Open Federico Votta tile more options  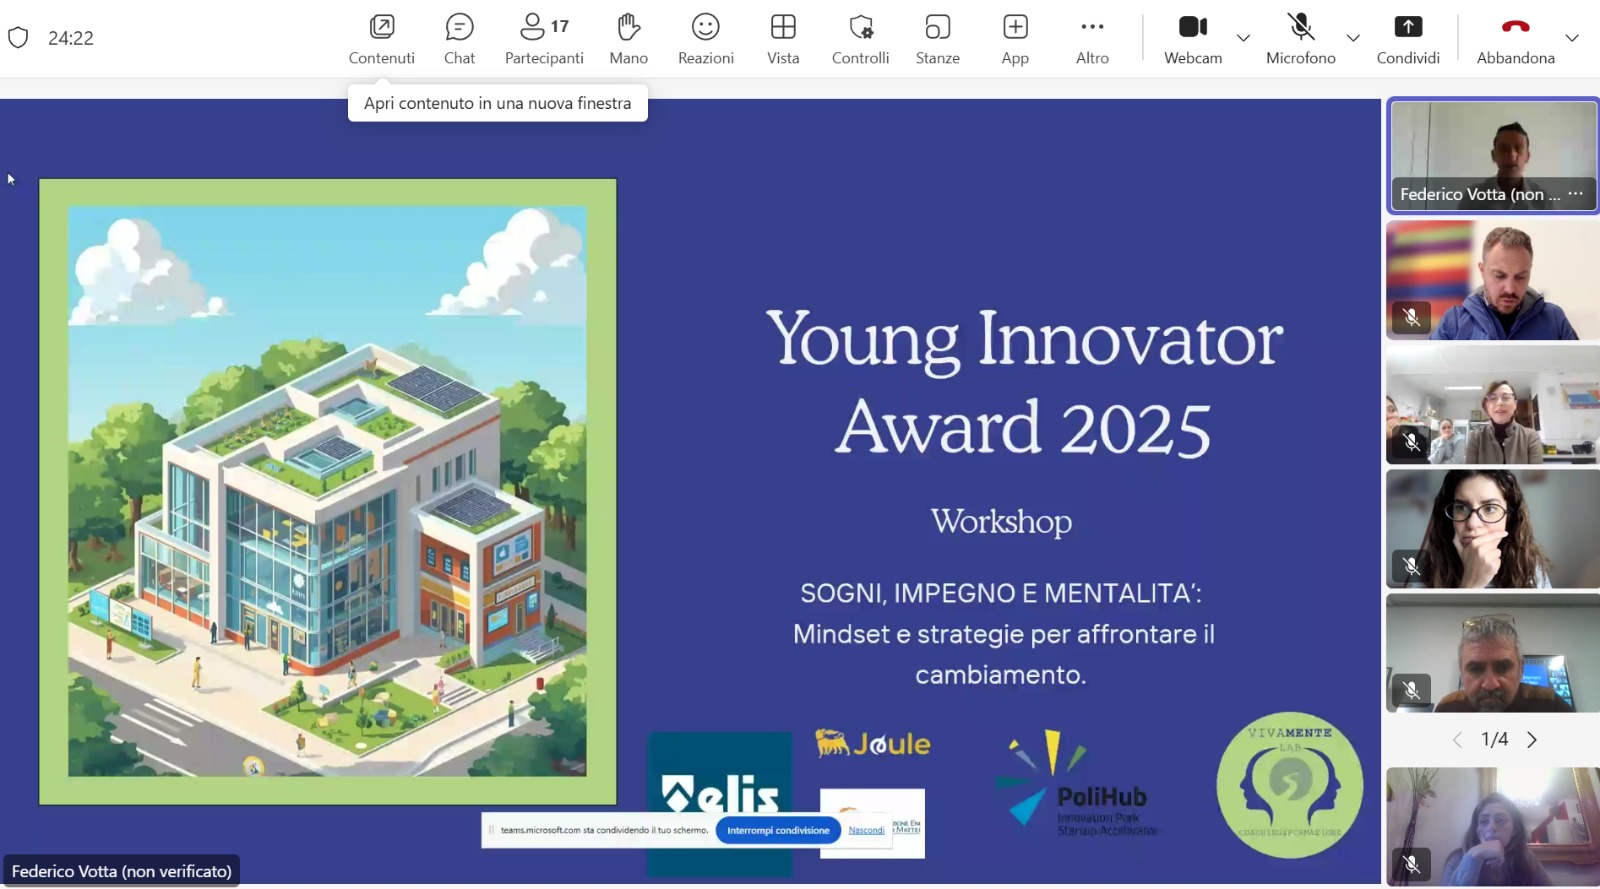point(1576,194)
